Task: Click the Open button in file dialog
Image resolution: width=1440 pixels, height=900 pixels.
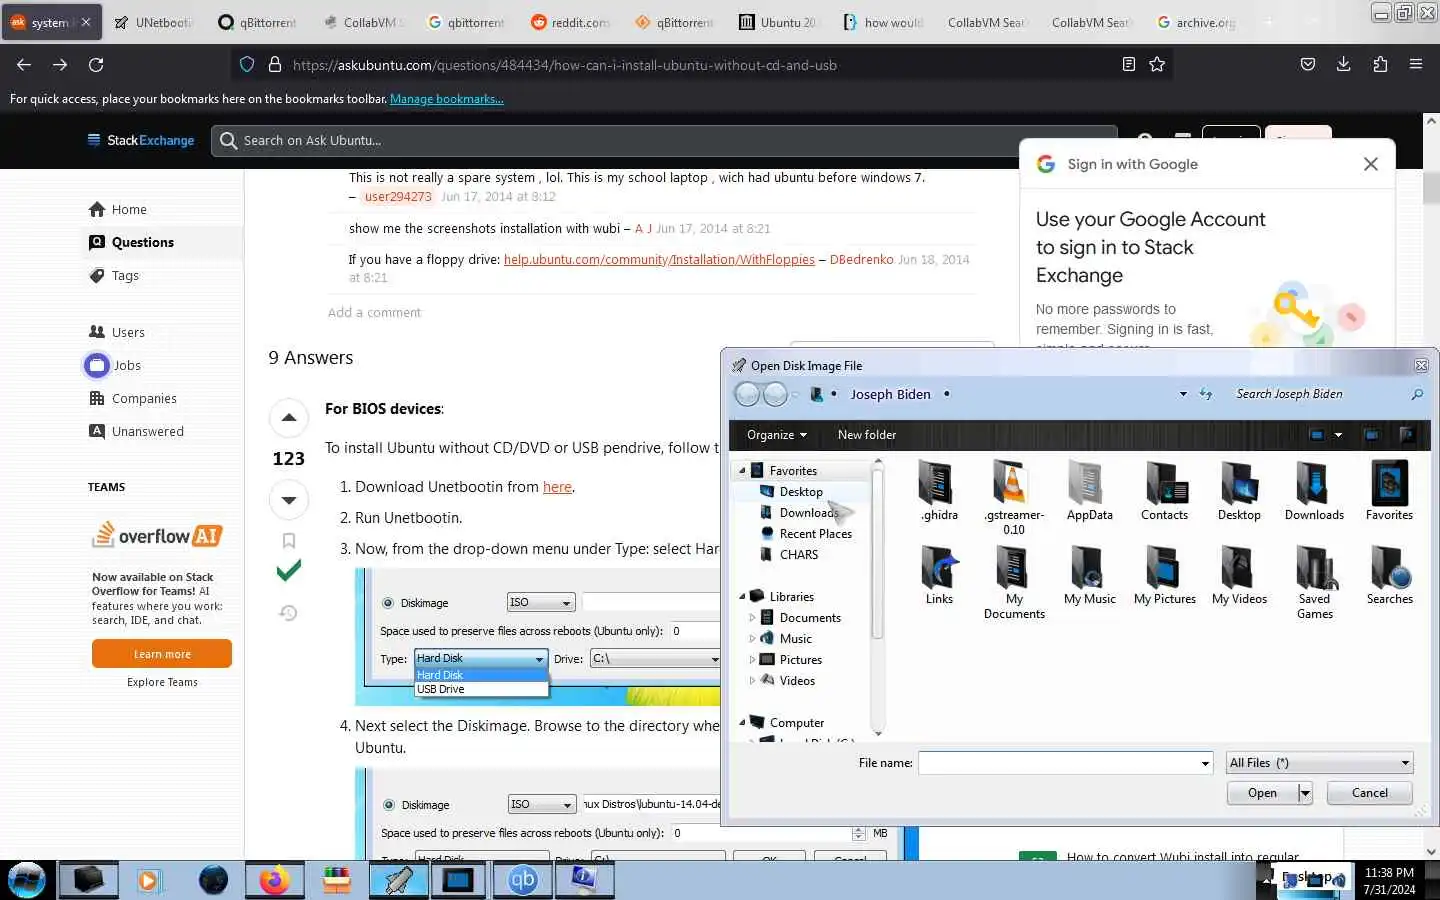Action: (x=1262, y=793)
